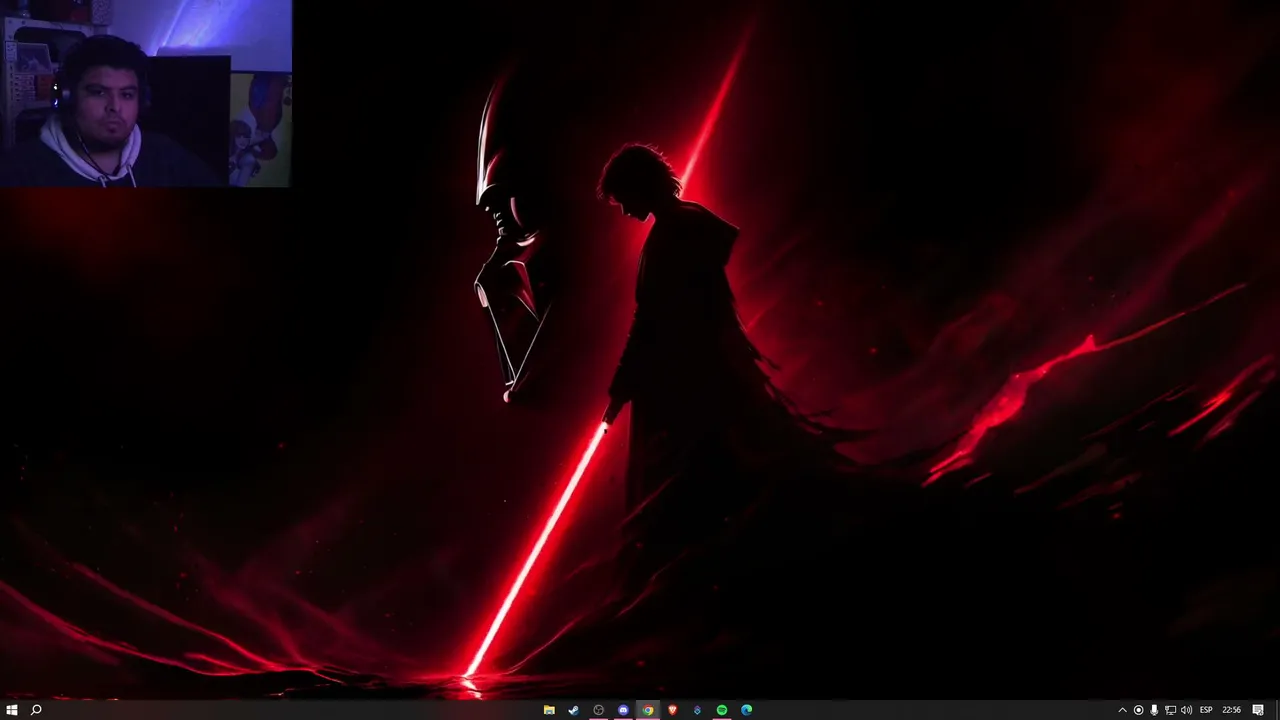
Task: Show hidden system tray icons
Action: (x=1122, y=710)
